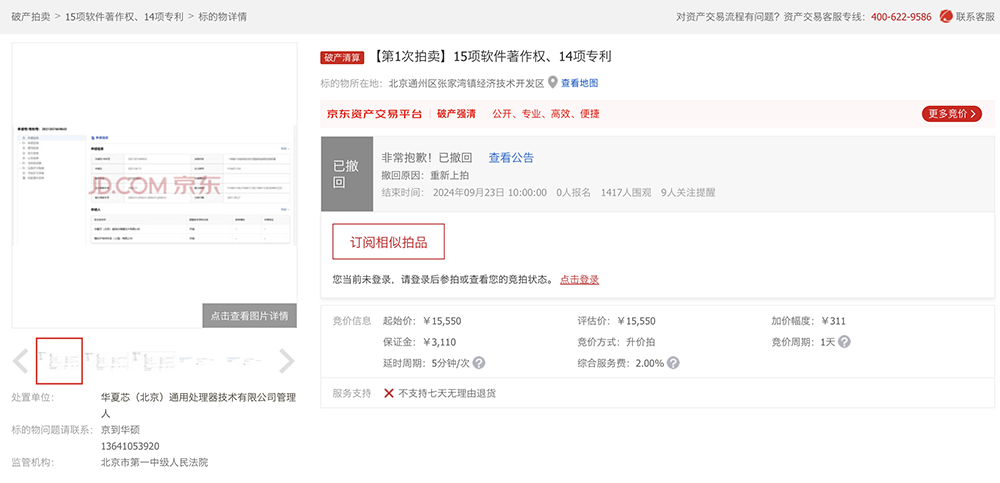Expand 更多竞价 button
The height and width of the screenshot is (483, 1000).
pyautogui.click(x=951, y=114)
